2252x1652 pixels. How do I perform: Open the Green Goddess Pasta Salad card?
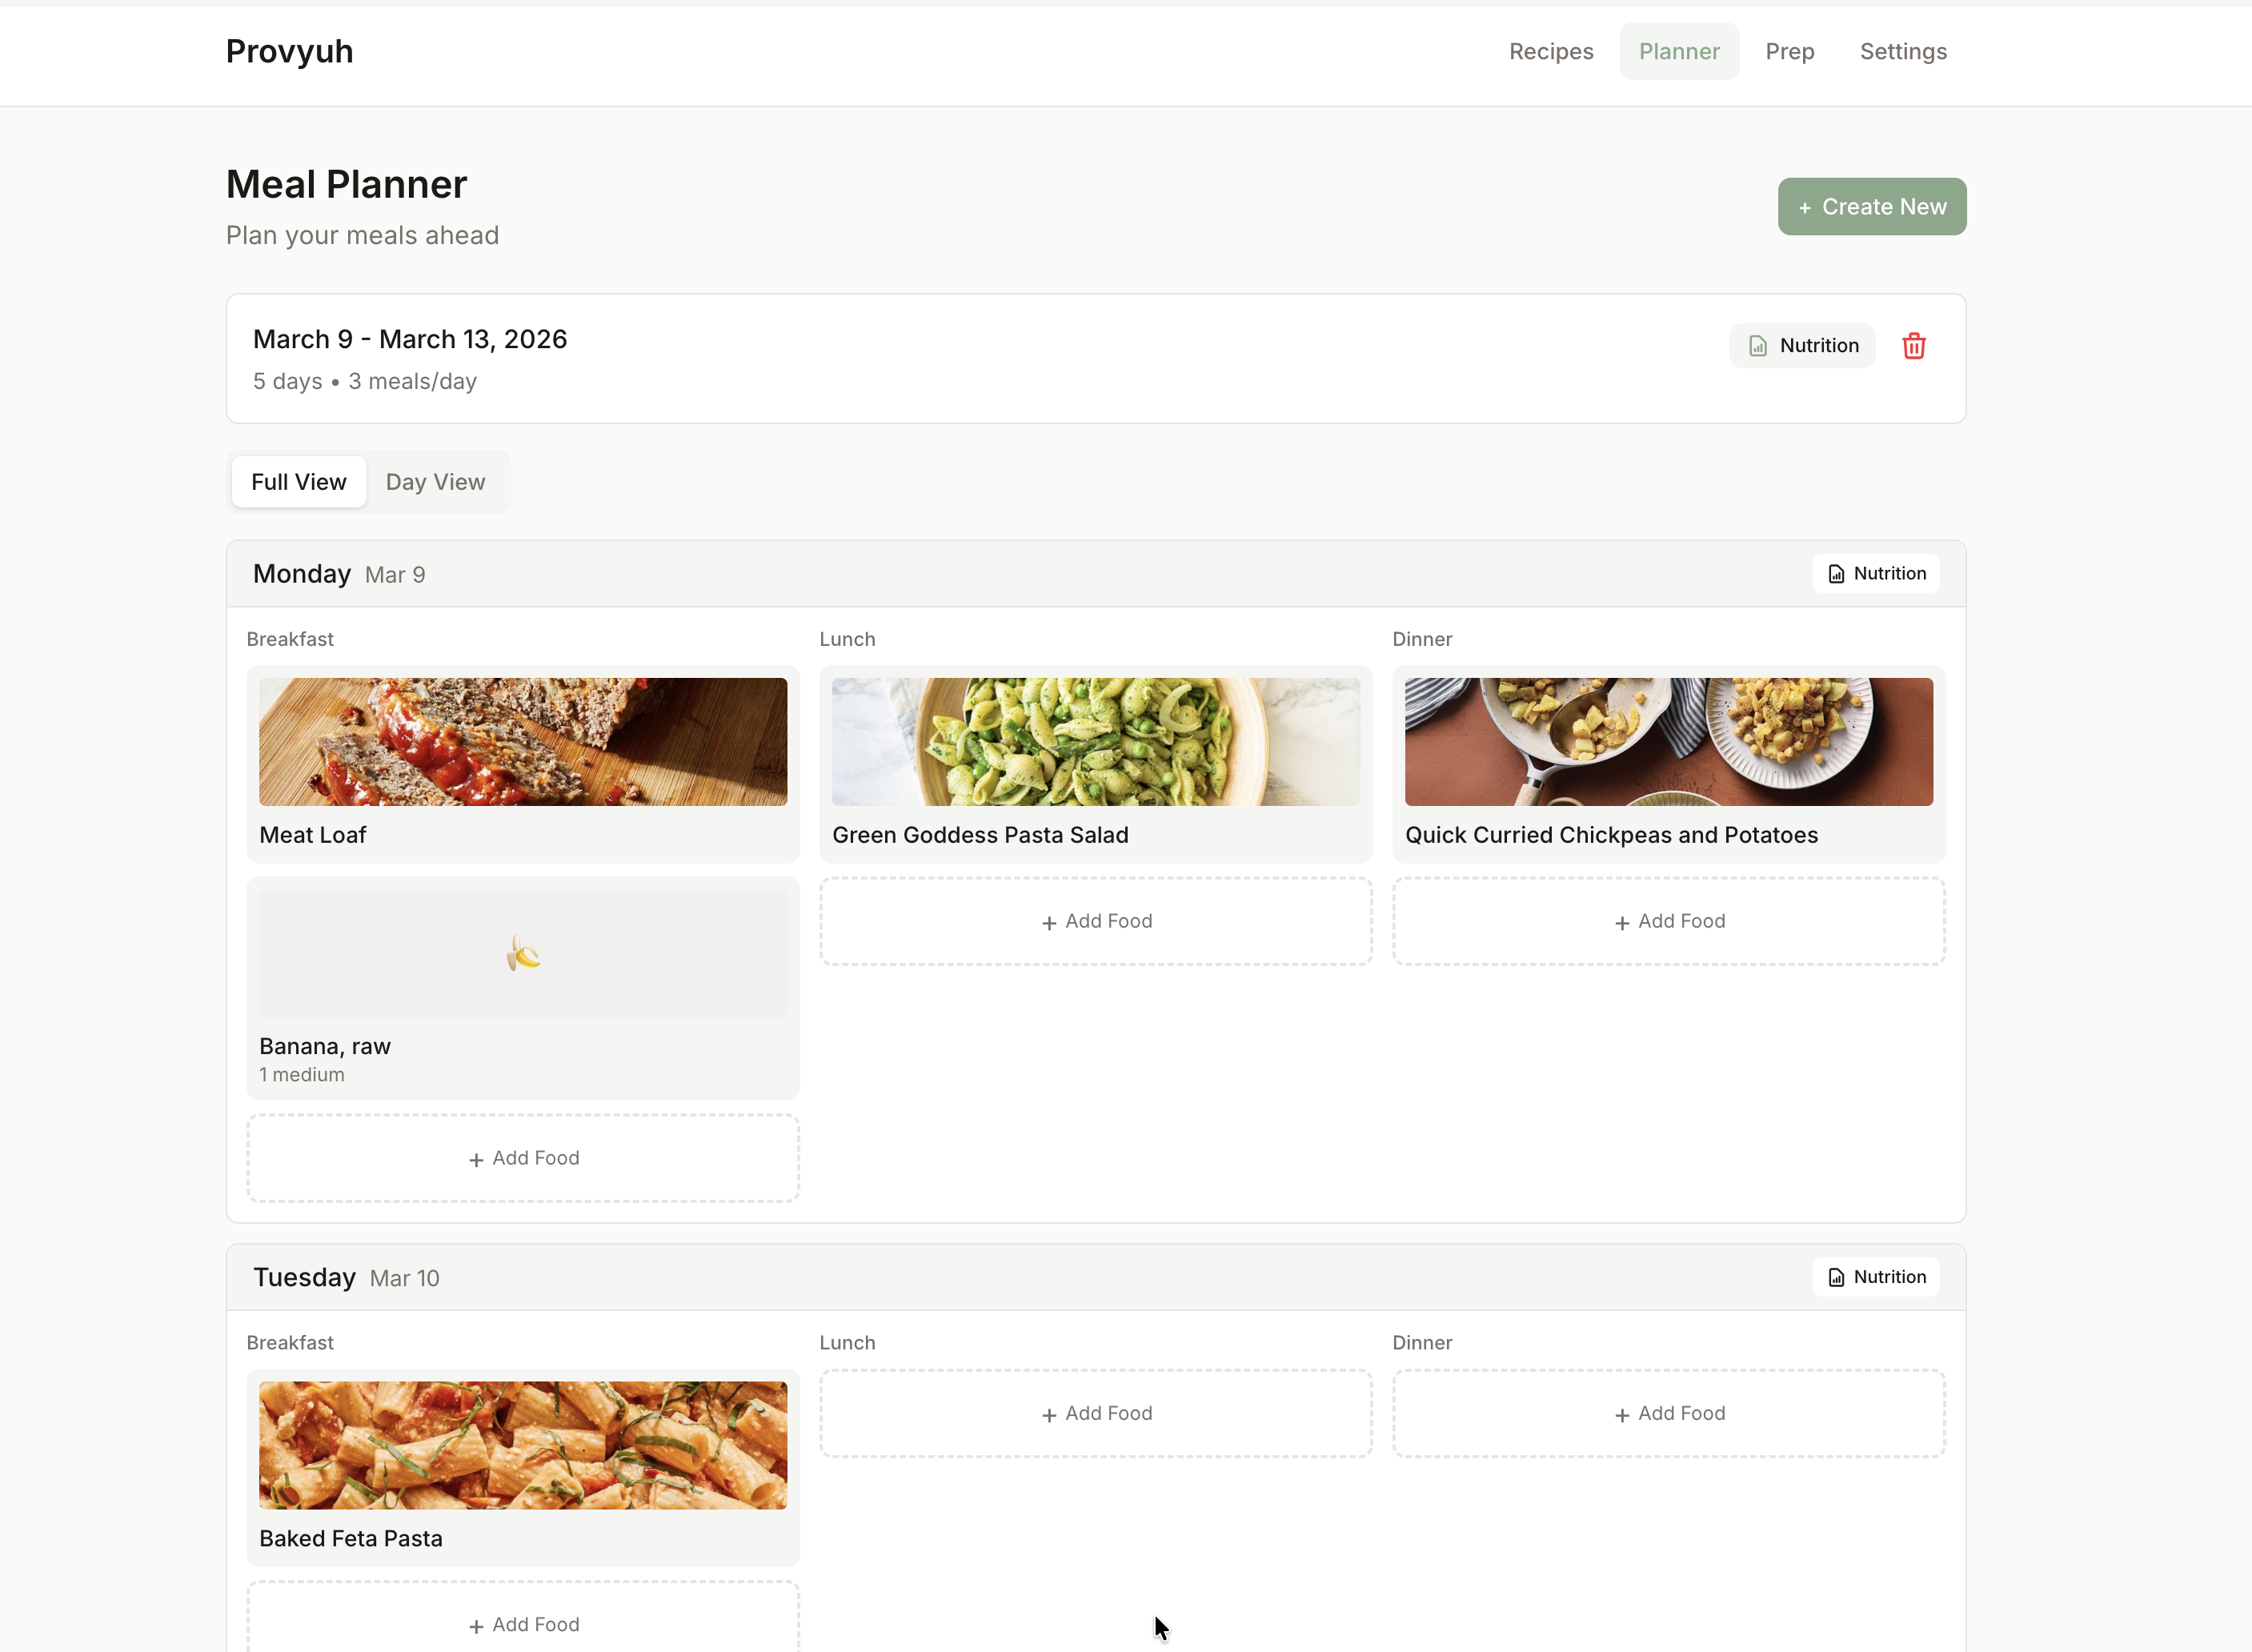[1095, 765]
